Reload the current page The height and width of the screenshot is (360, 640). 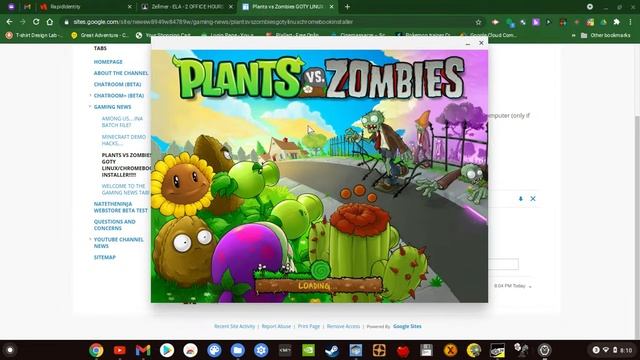pos(36,22)
